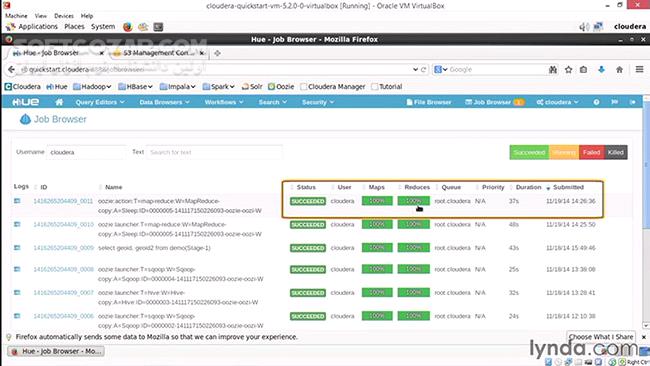The image size is (650, 366).
Task: Click the volume icon in the GNOME panel
Action: (584, 27)
